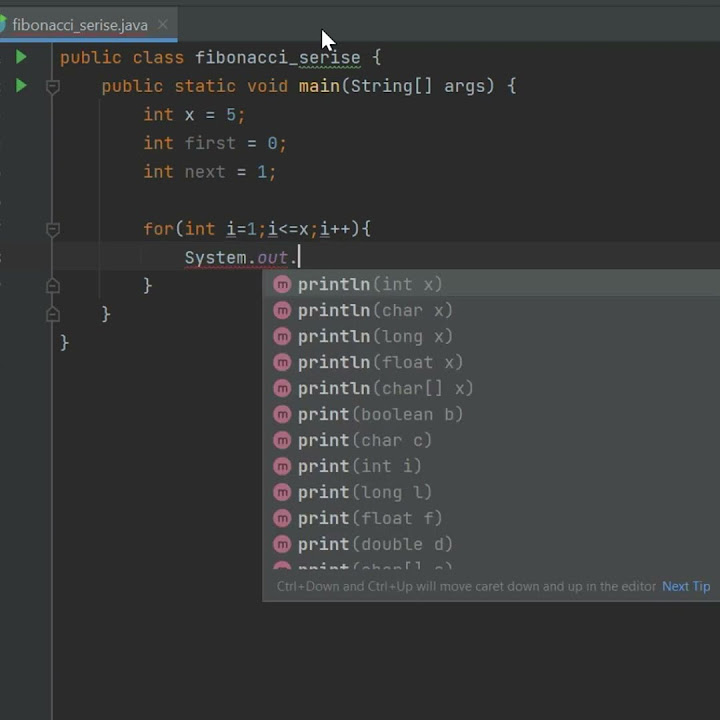This screenshot has height=720, width=720.
Task: Choose print(long l) completion
Action: (491, 492)
